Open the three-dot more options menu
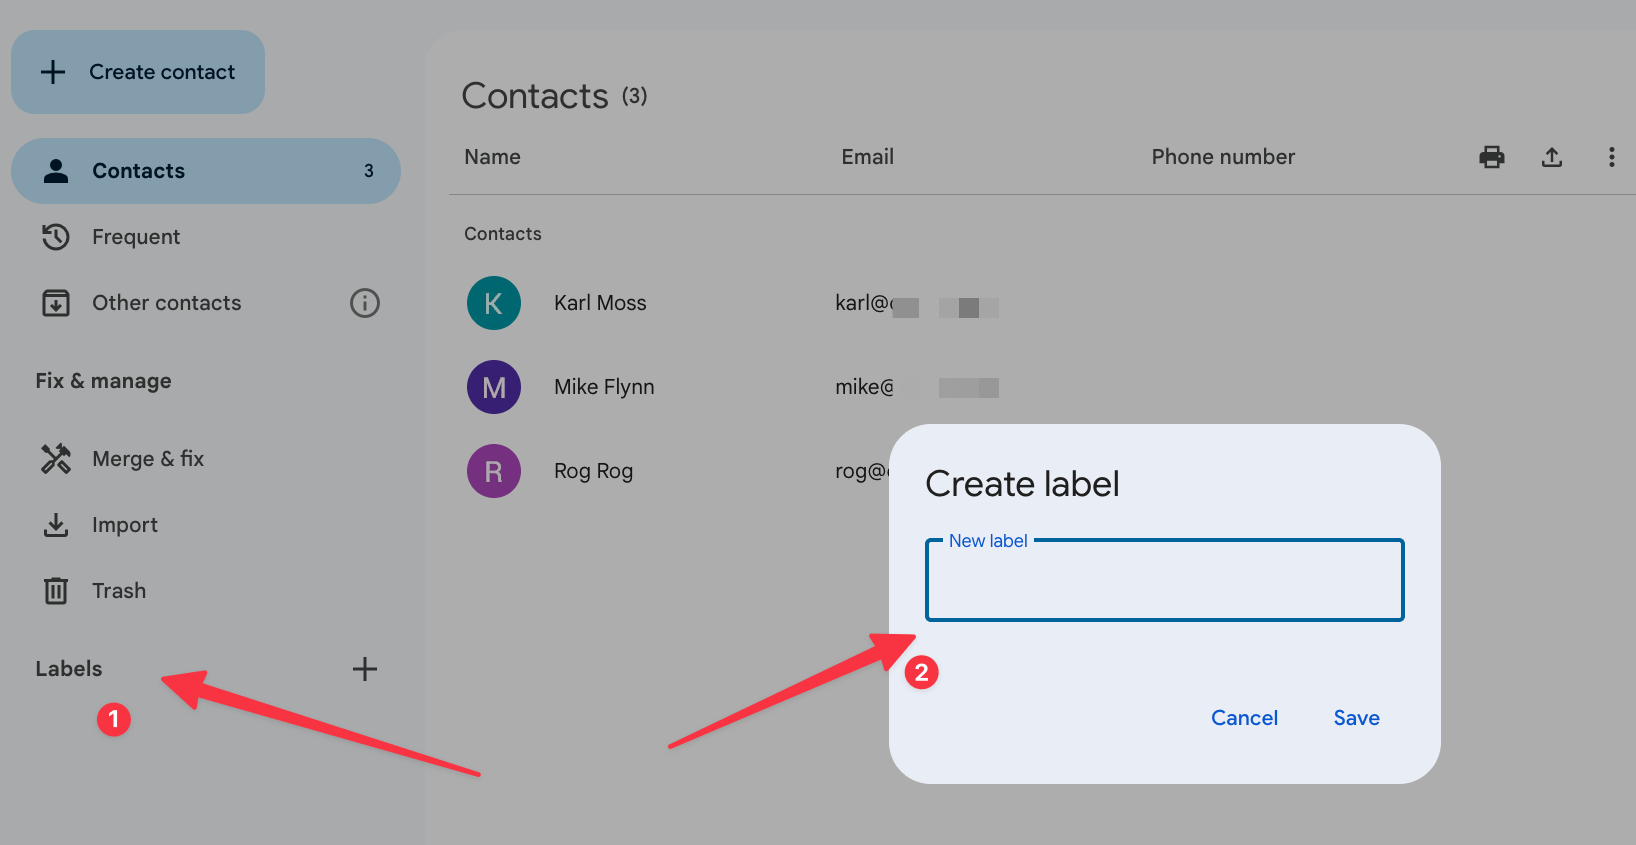The width and height of the screenshot is (1636, 845). [x=1610, y=157]
